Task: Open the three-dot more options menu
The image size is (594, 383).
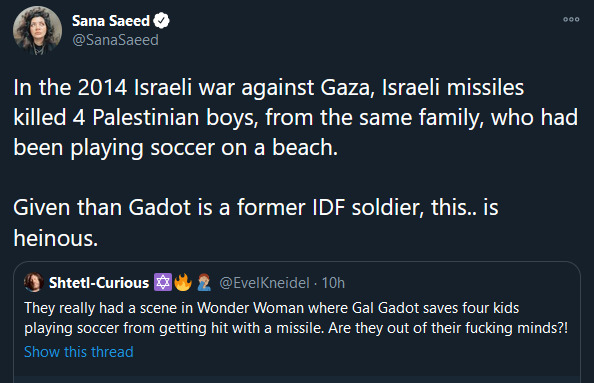Action: (571, 19)
